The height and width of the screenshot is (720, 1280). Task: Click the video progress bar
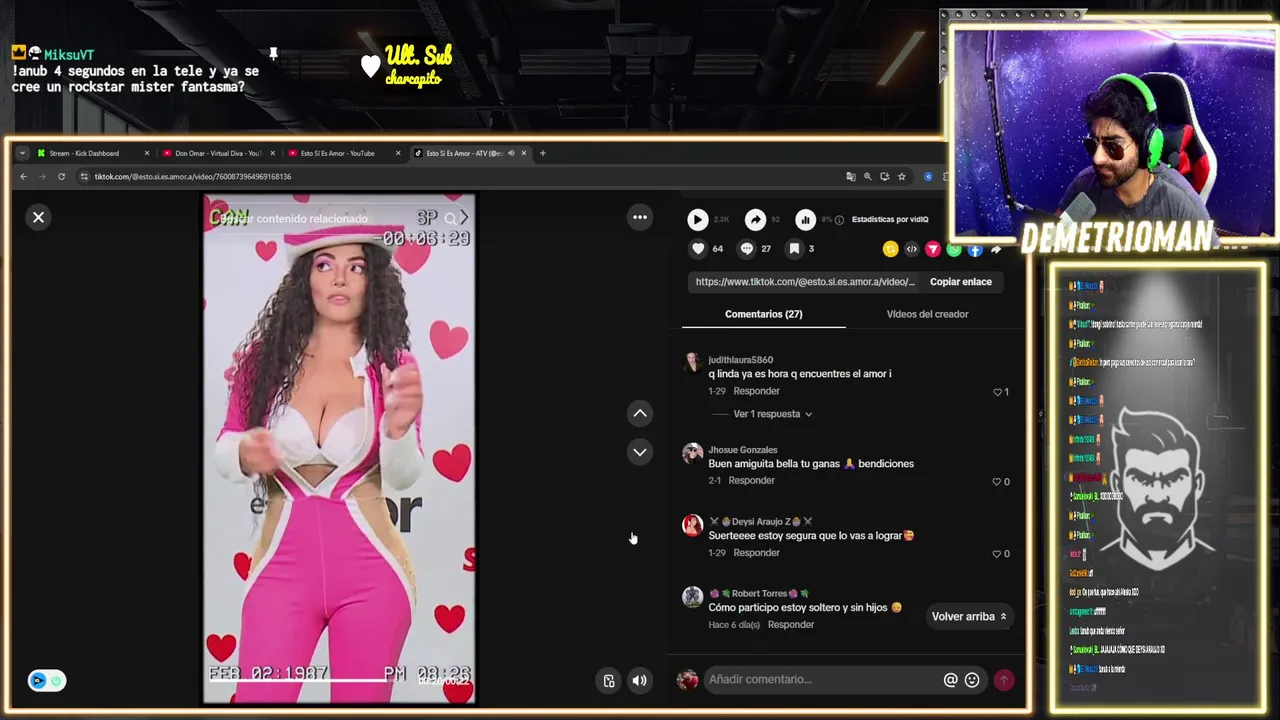point(338,680)
